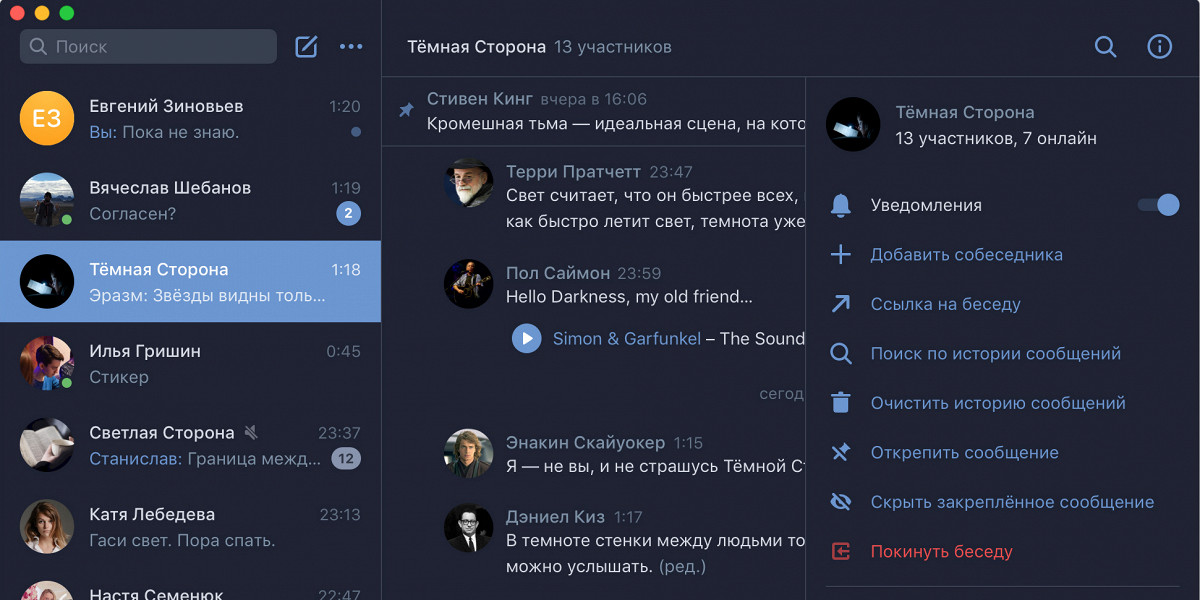
Task: Click the trash icon to clear history
Action: (841, 403)
